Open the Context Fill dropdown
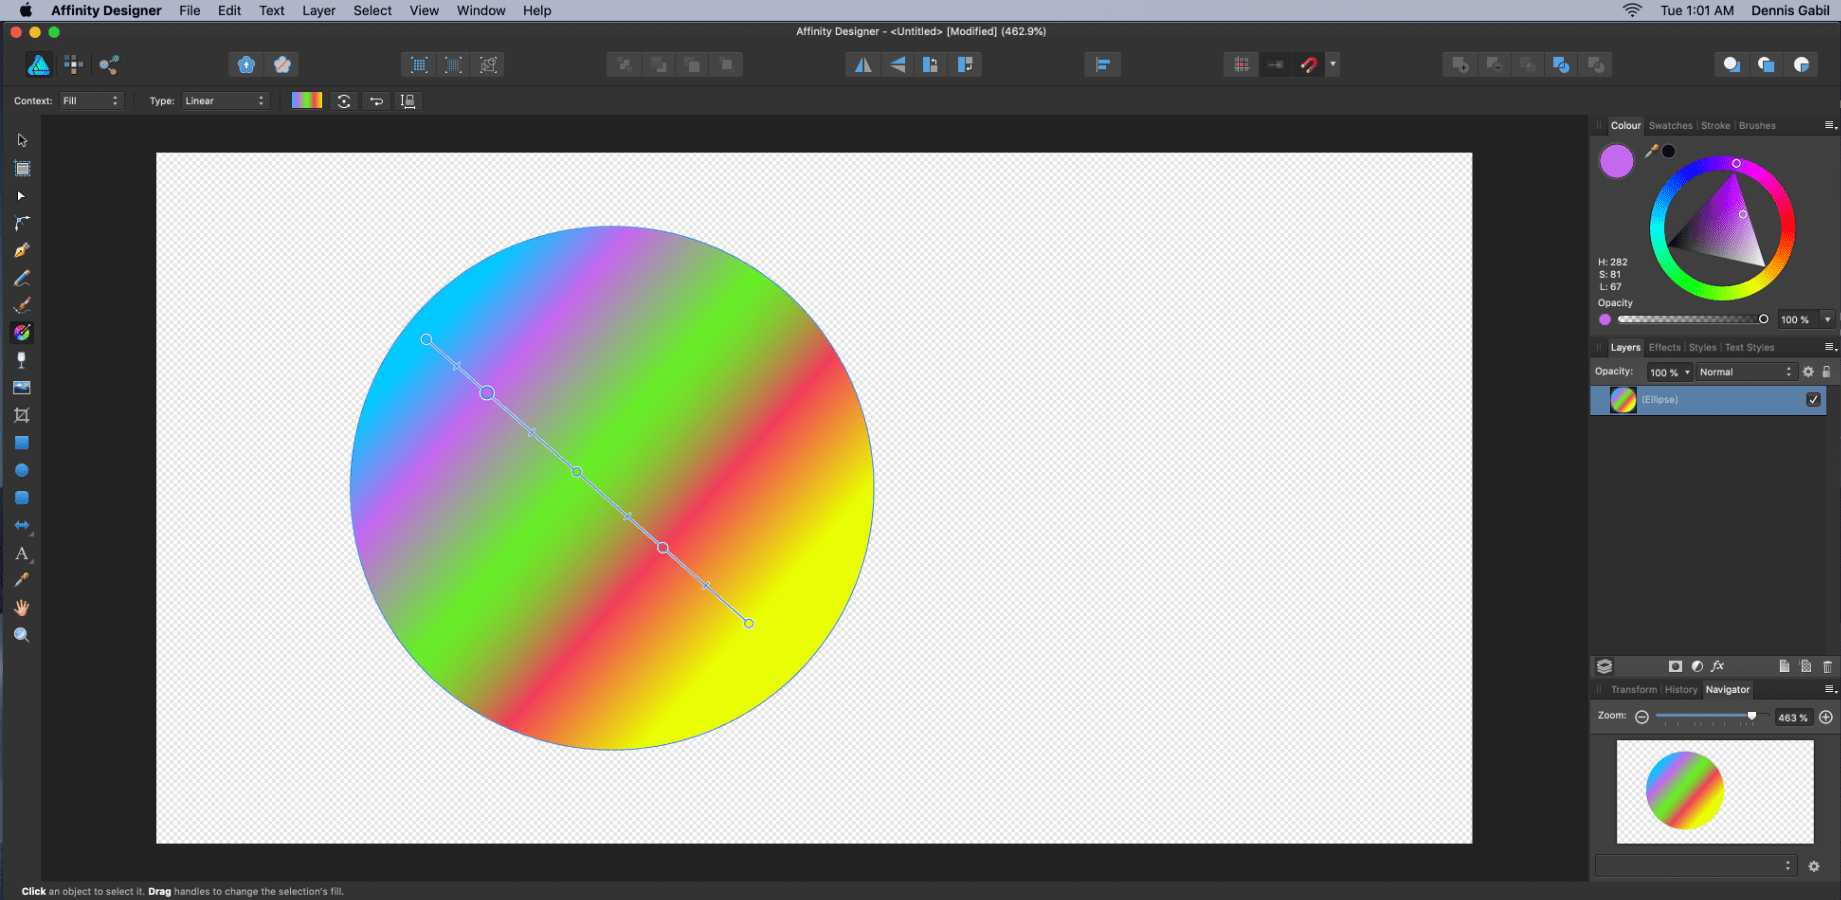 (90, 101)
